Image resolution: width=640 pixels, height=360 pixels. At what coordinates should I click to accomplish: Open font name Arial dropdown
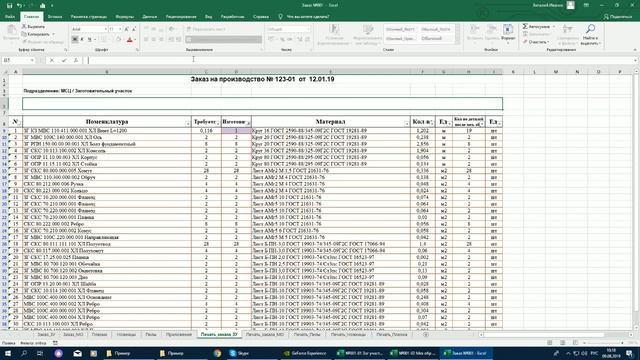coord(105,29)
